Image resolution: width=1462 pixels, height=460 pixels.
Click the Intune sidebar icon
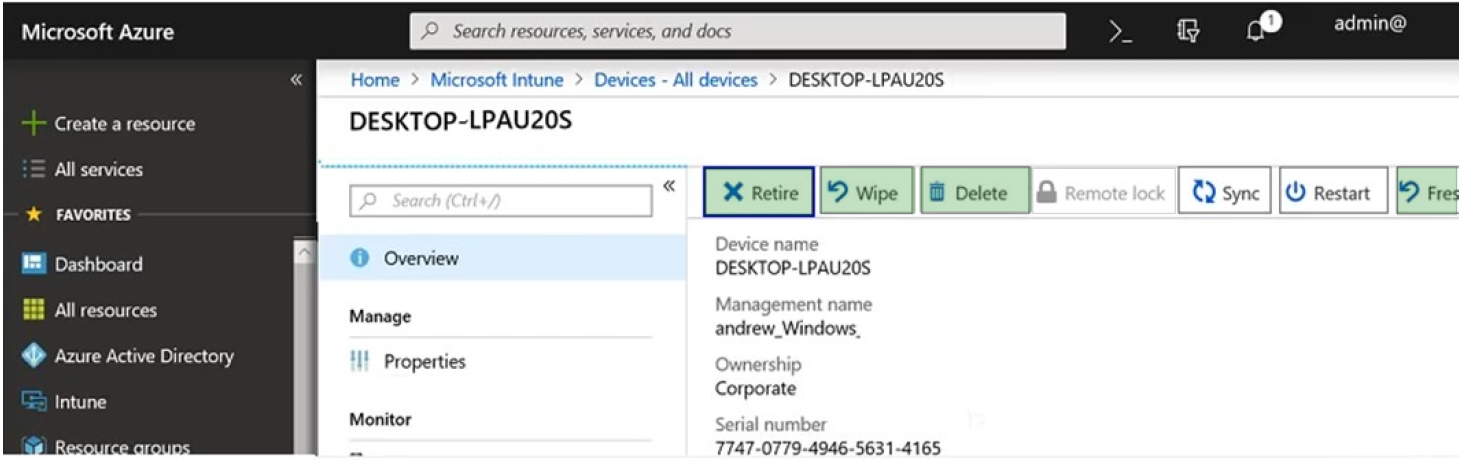click(x=34, y=402)
